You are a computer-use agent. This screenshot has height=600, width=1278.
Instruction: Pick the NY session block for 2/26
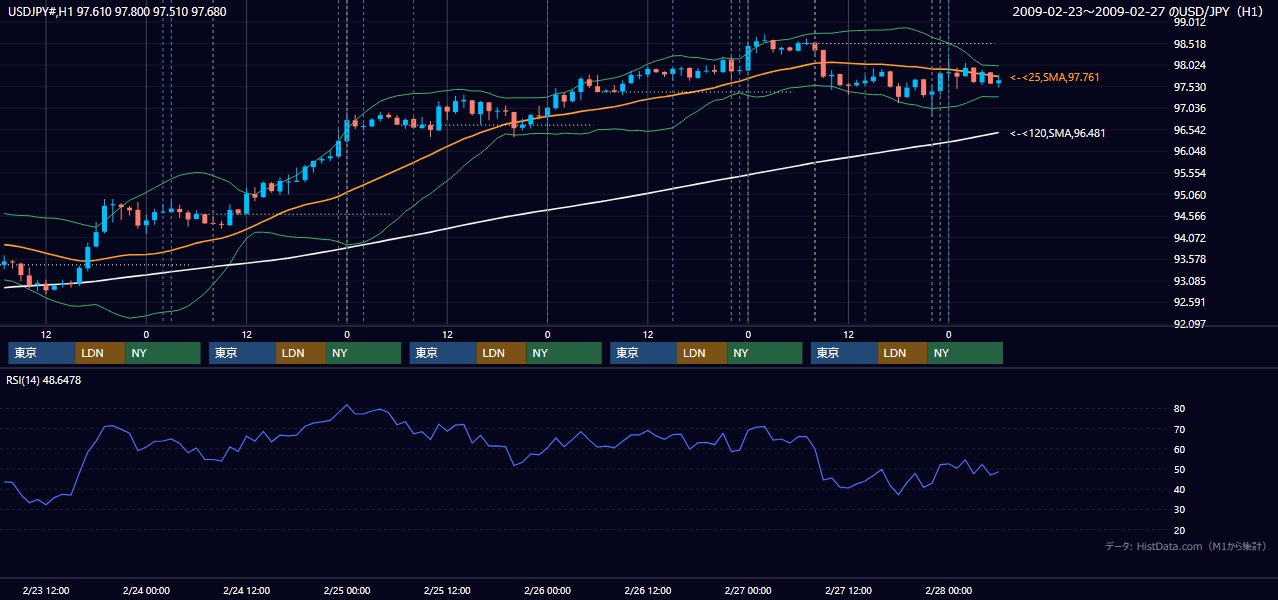coord(765,353)
